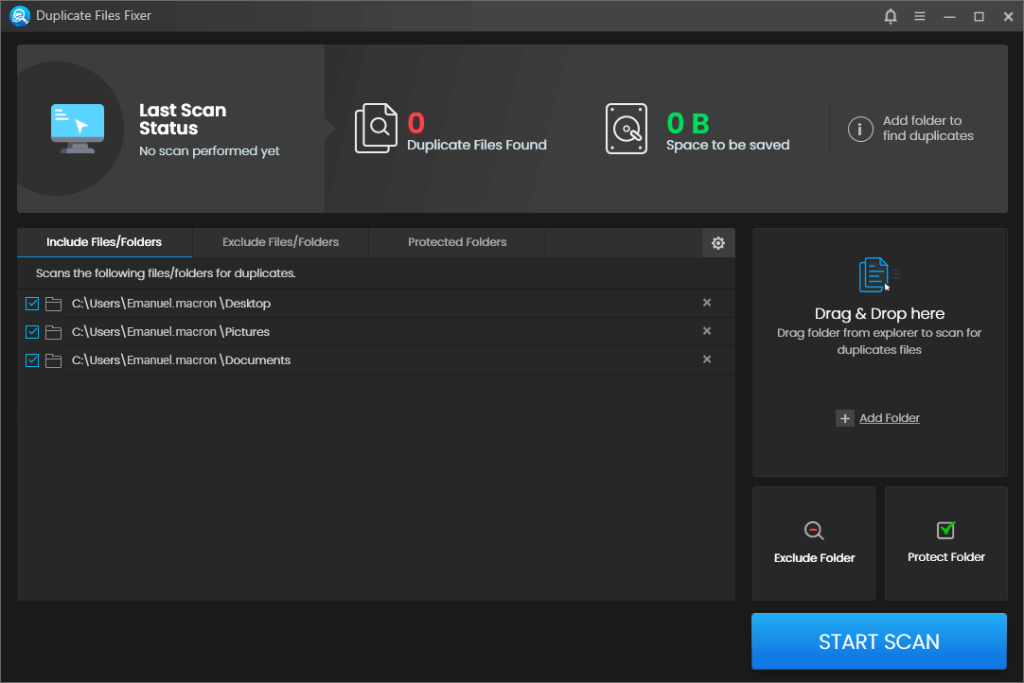
Task: Select the Include Files/Folders tab
Action: 104,242
